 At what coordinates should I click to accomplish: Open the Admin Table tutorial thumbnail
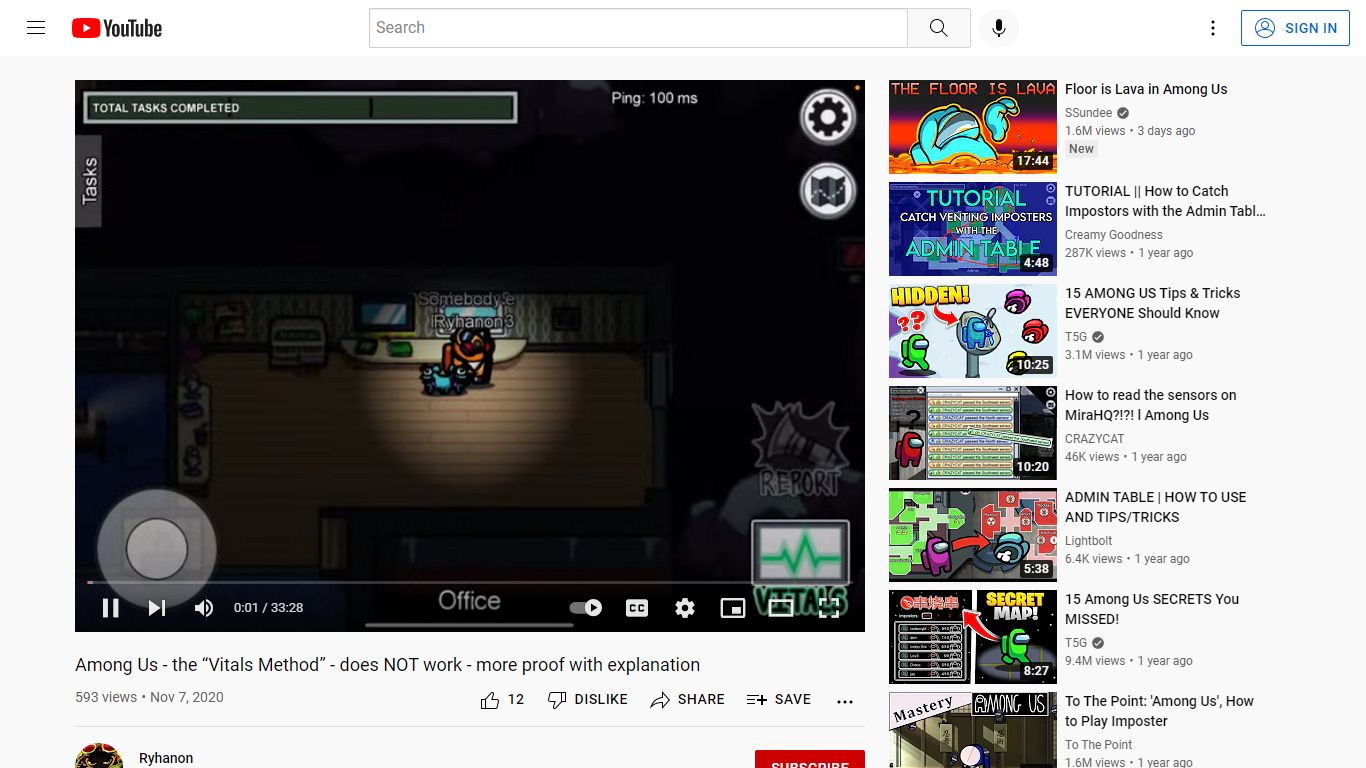[x=973, y=229]
